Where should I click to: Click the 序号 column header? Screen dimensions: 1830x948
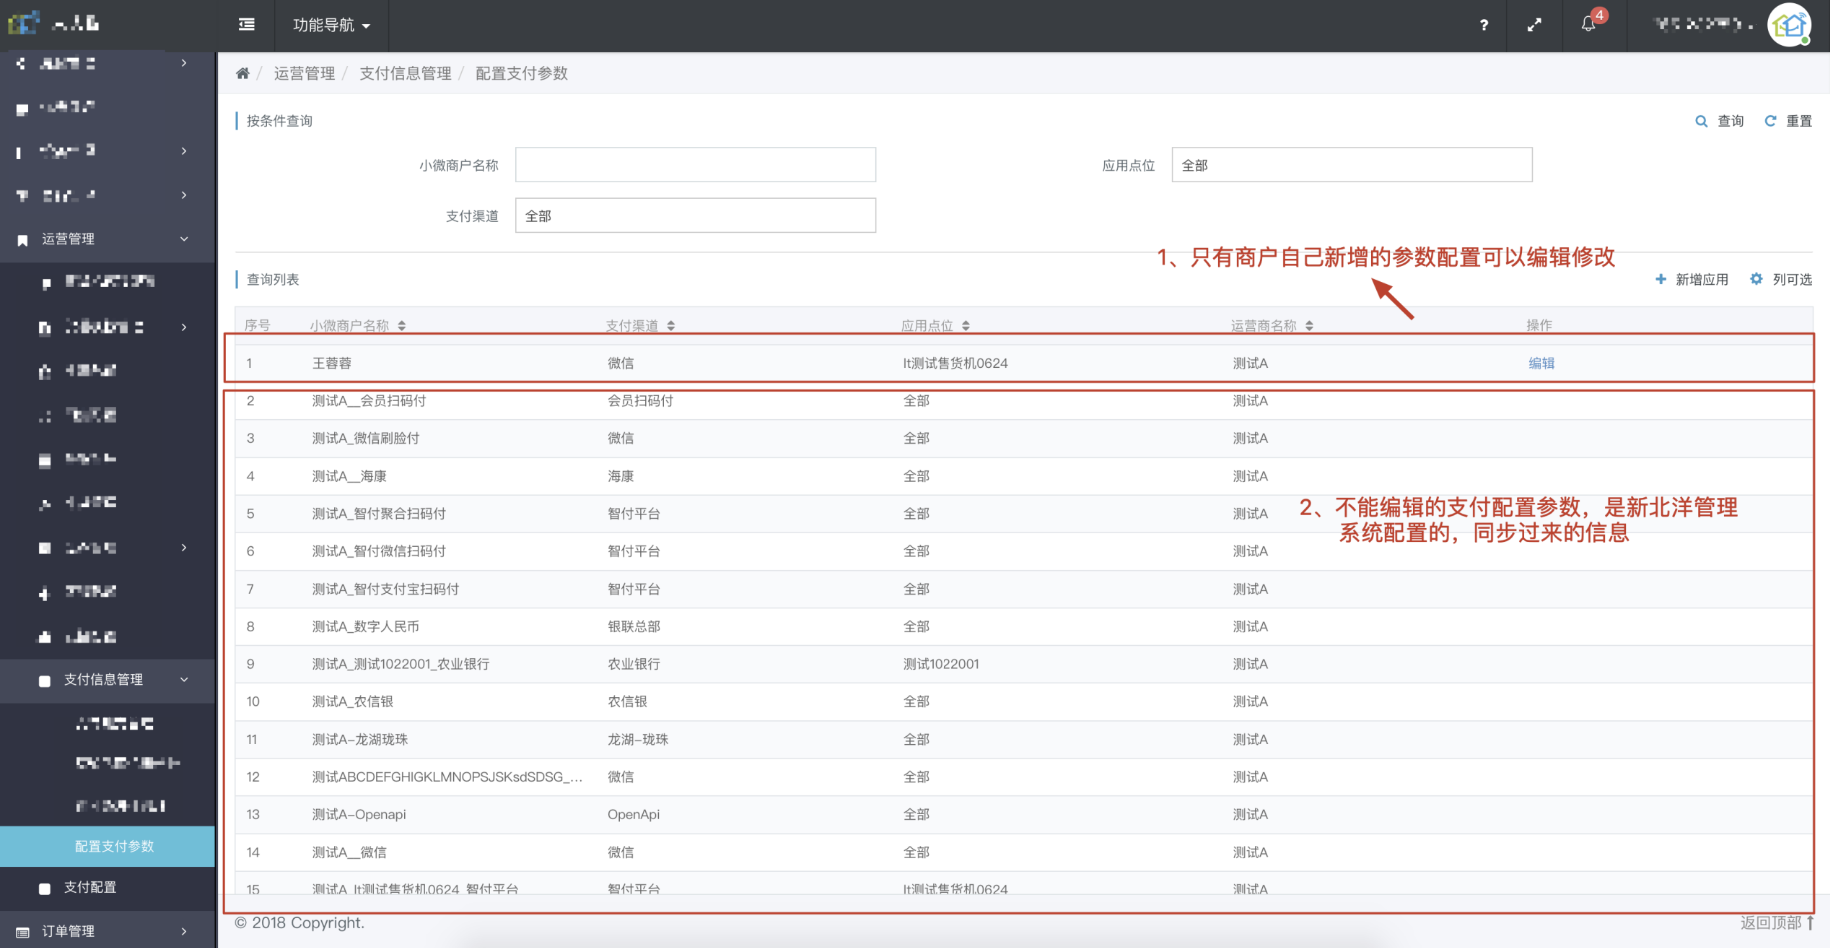(257, 325)
